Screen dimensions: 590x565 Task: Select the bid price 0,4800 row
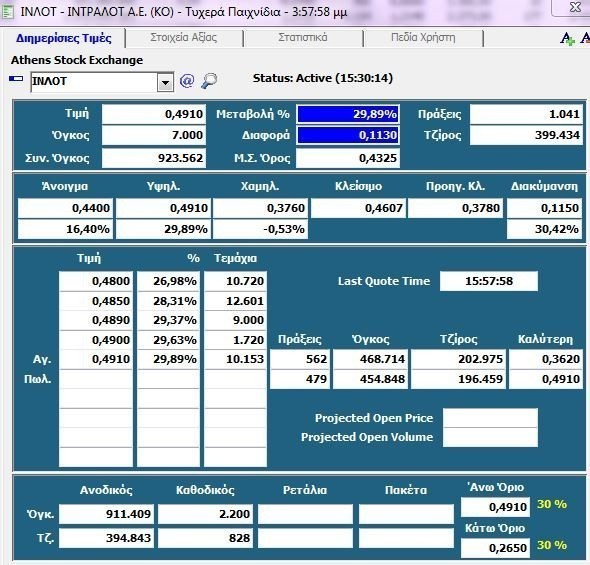click(x=96, y=281)
